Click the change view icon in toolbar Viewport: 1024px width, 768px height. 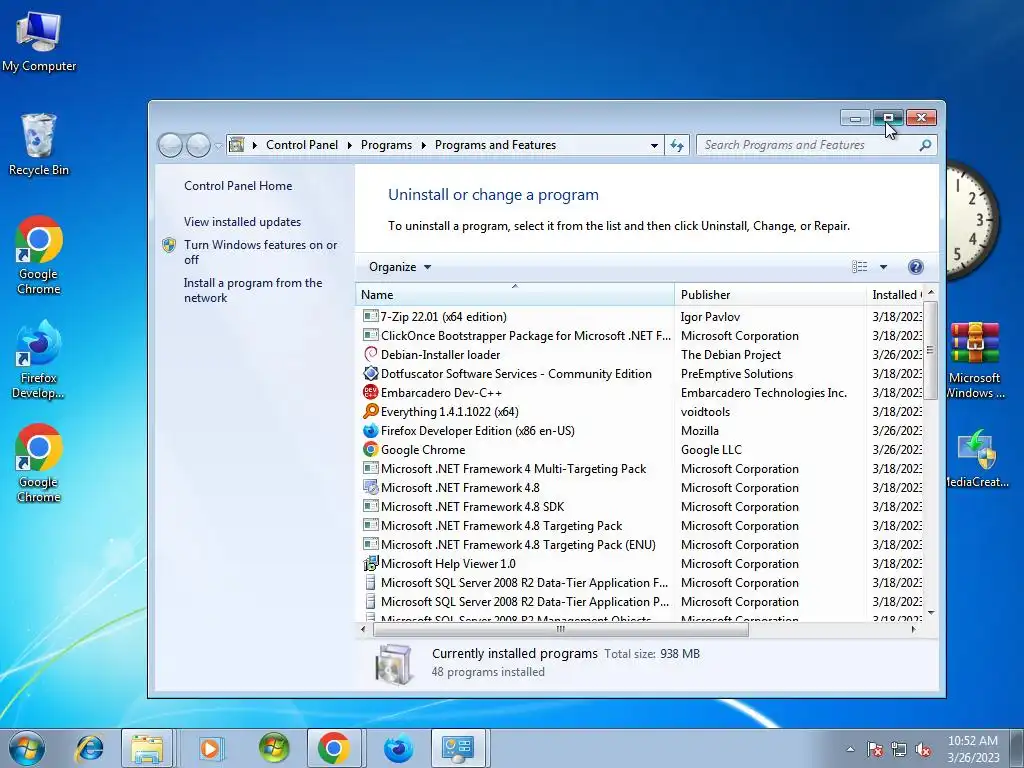[x=859, y=266]
